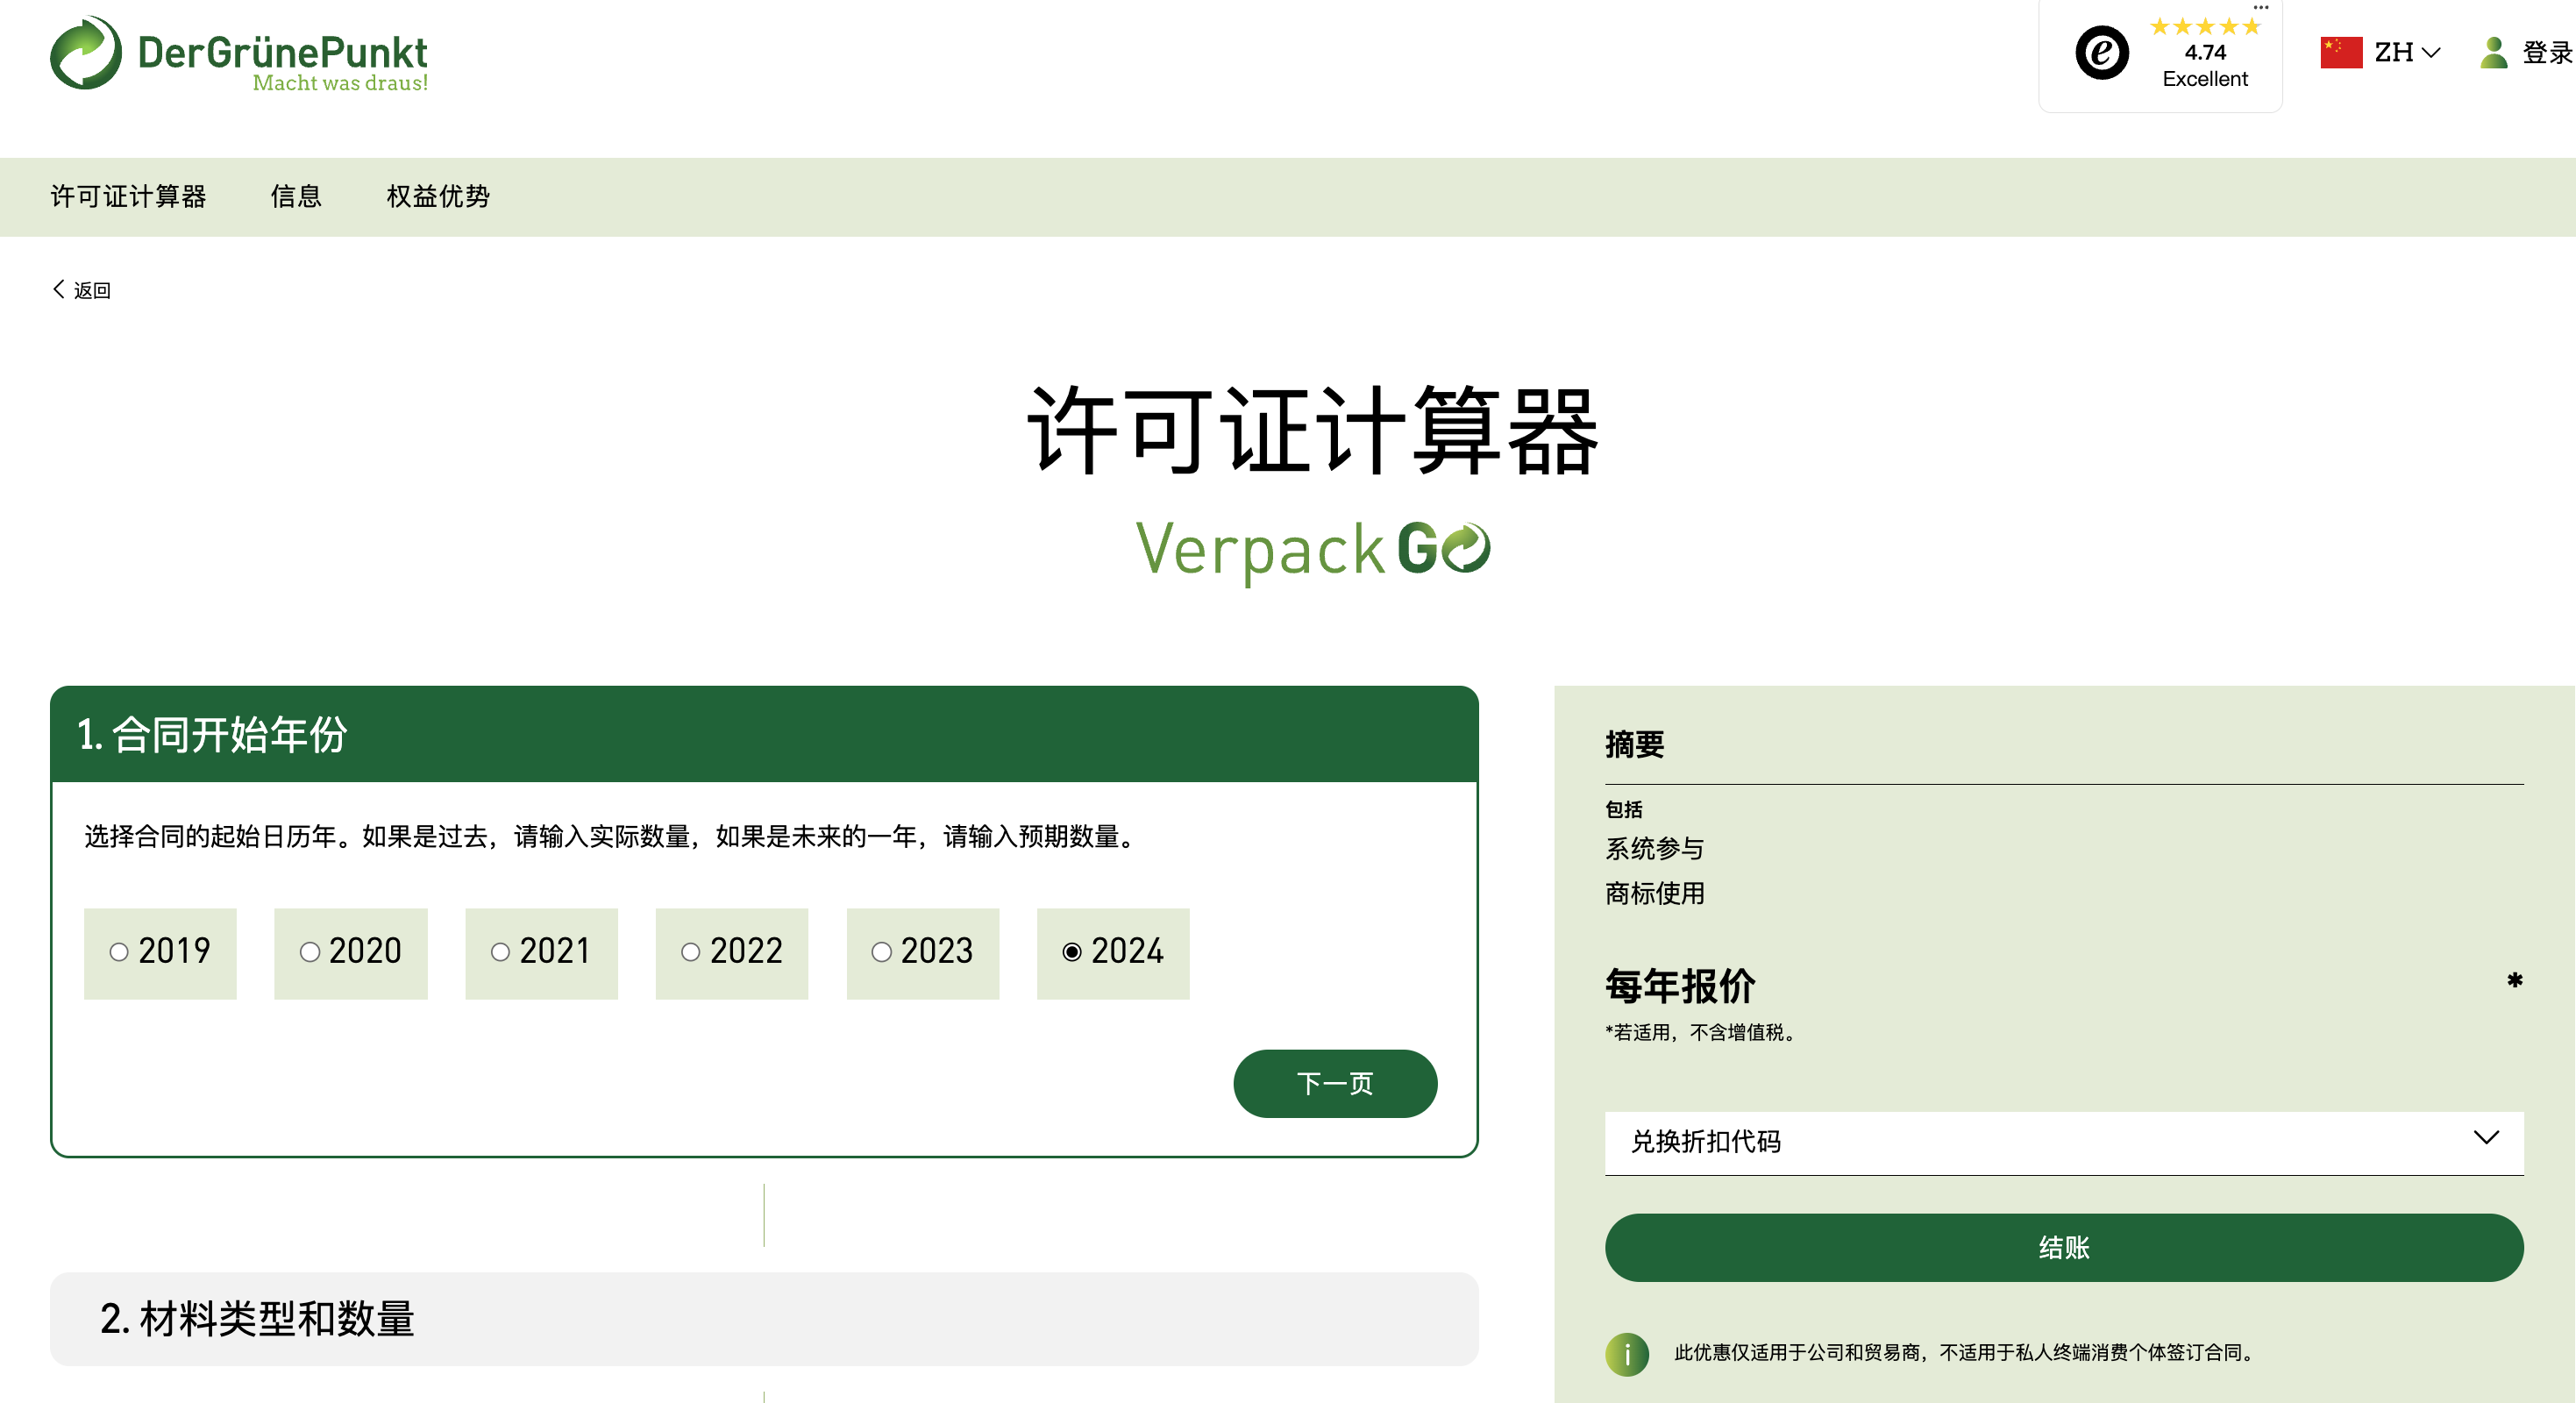This screenshot has height=1403, width=2576.
Task: Click the 许可证计算器 main page title
Action: pyautogui.click(x=1313, y=430)
